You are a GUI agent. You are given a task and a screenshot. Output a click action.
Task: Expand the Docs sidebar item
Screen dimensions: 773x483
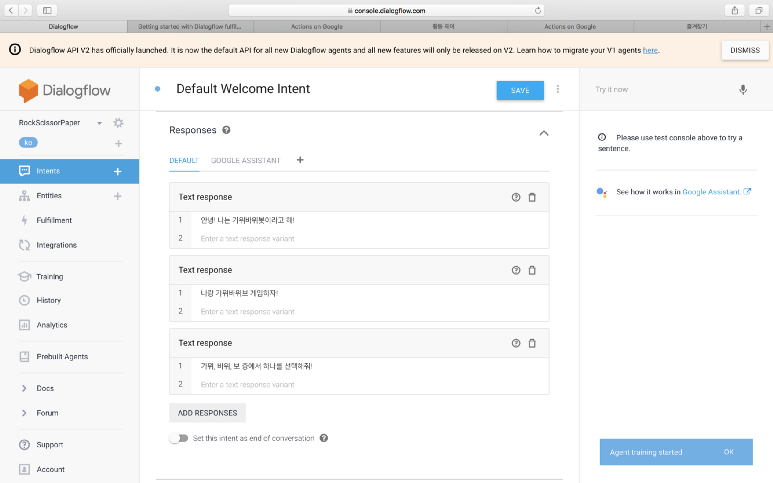(x=24, y=388)
